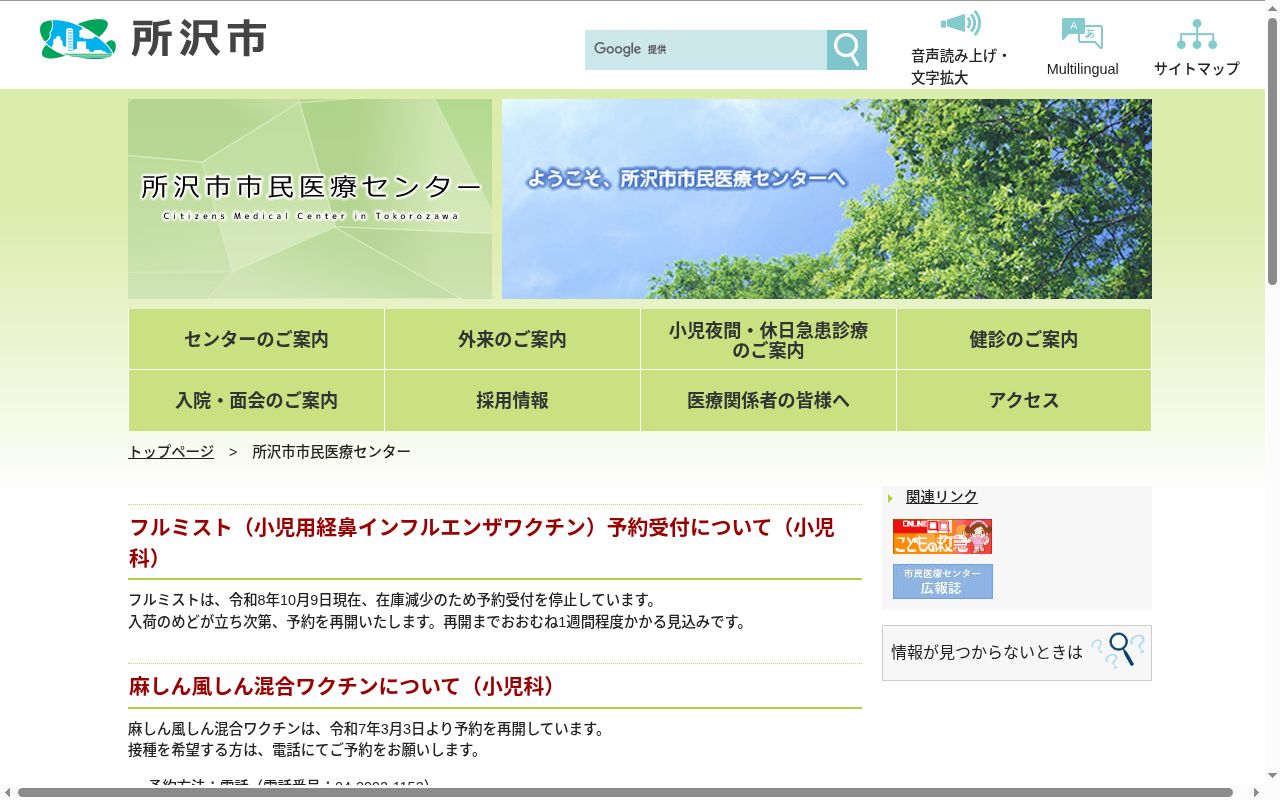
Task: Click the line 麻しん風しん混合ワクチンは、令和7年3月3日
Action: pos(367,728)
